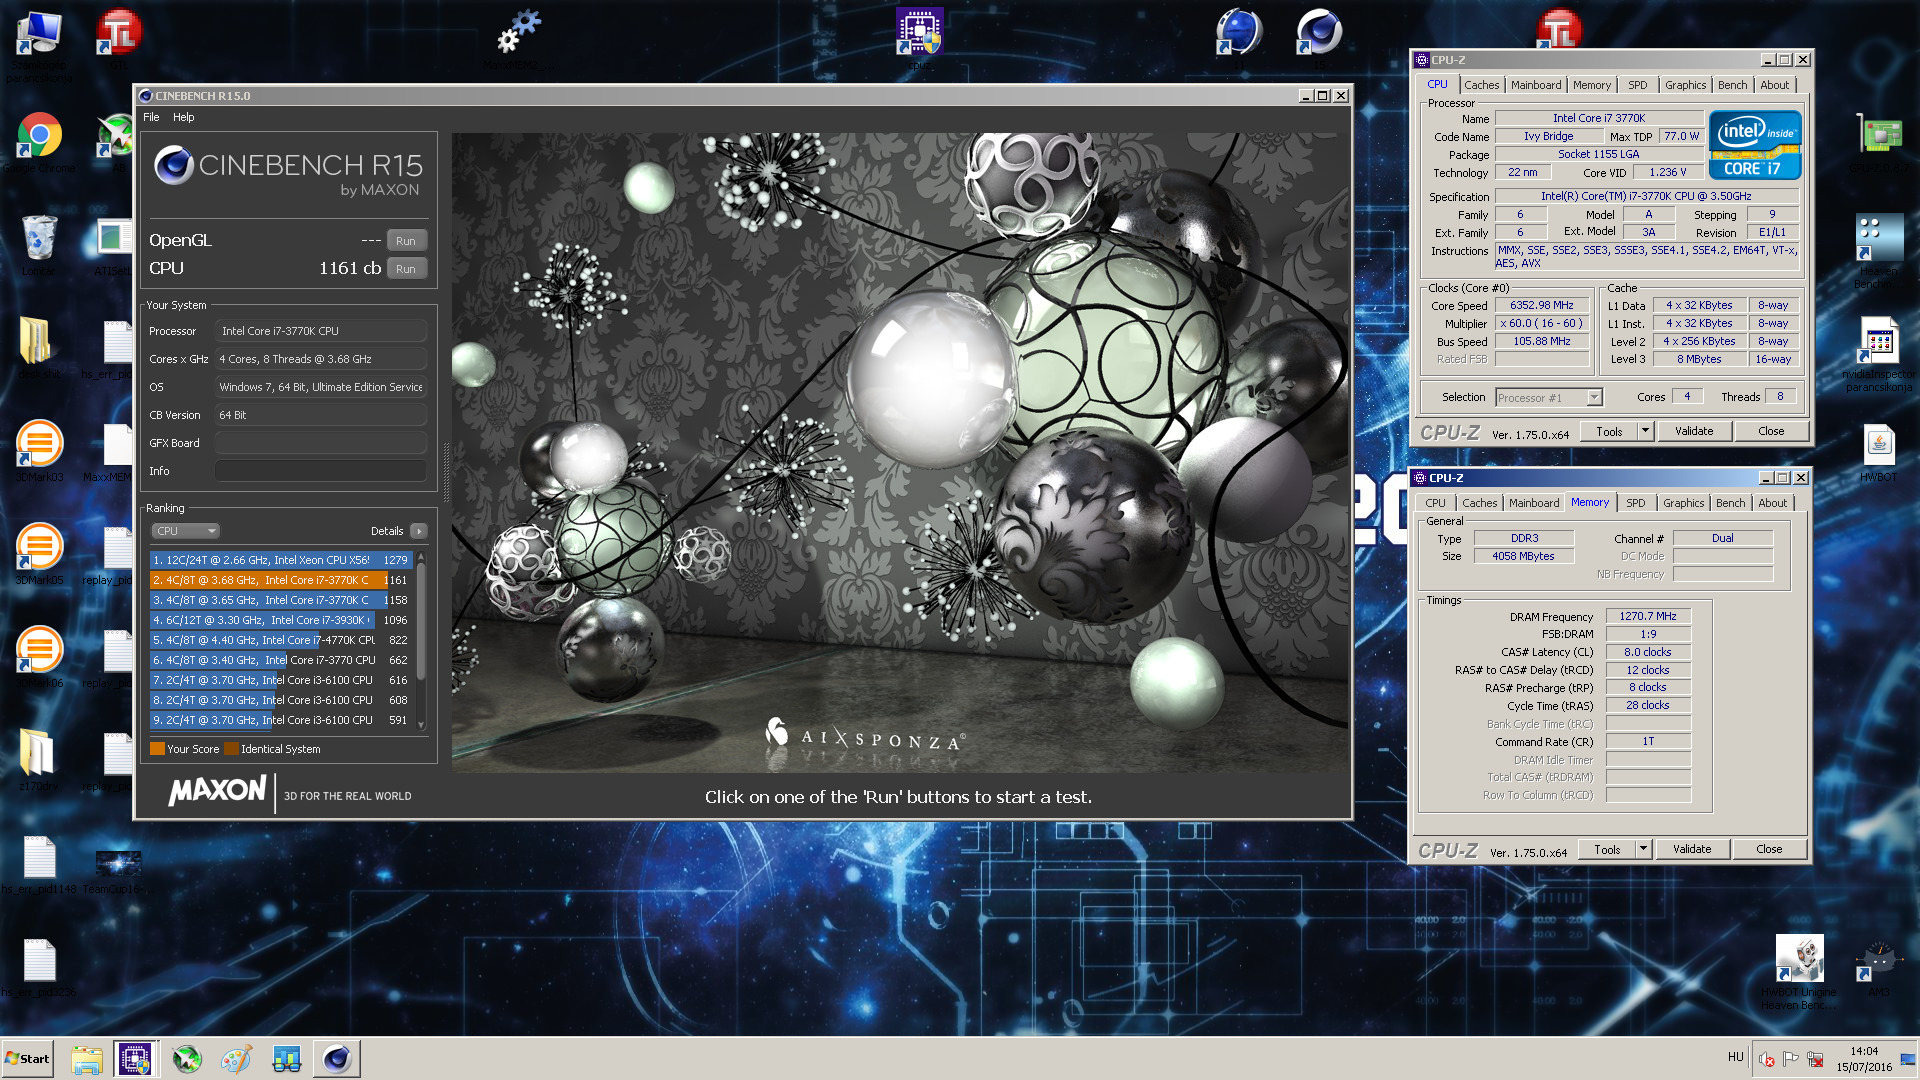This screenshot has height=1080, width=1920.
Task: Switch to CPU-Z in the taskbar
Action: click(135, 1058)
